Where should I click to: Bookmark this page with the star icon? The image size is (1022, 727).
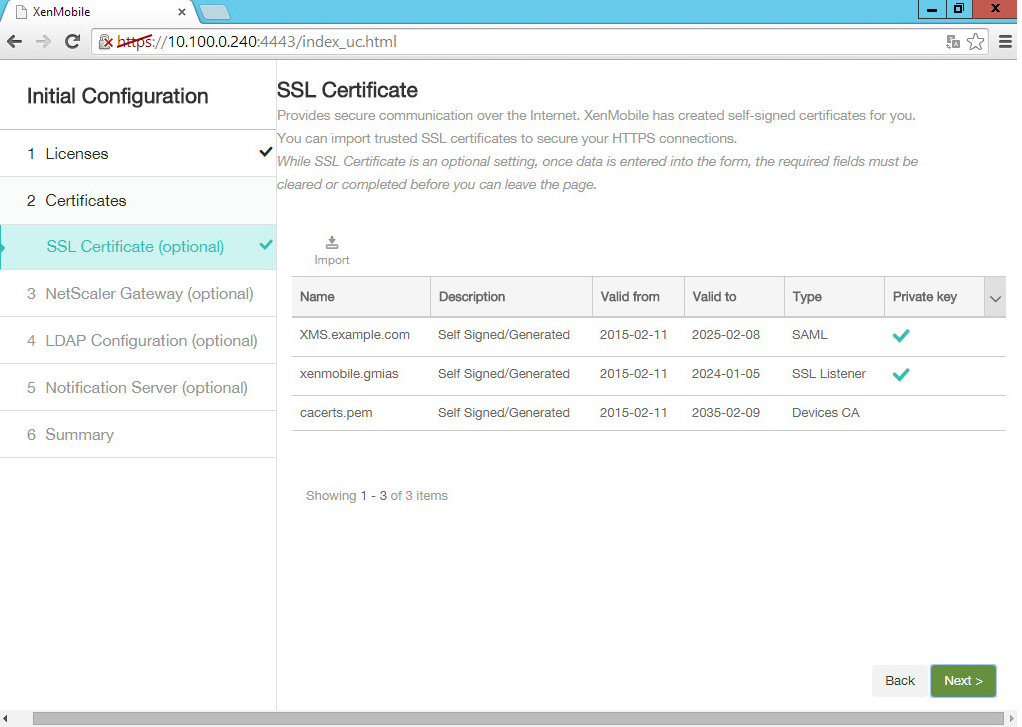[x=976, y=42]
